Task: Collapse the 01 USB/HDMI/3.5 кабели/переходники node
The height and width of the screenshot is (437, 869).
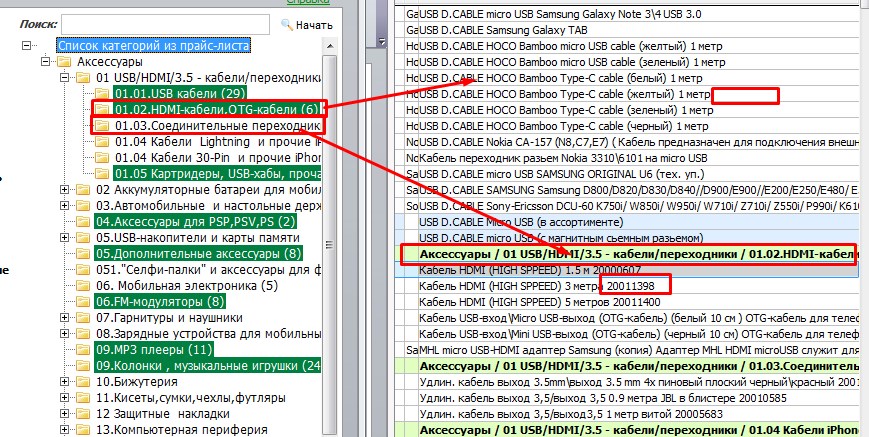Action: point(64,78)
